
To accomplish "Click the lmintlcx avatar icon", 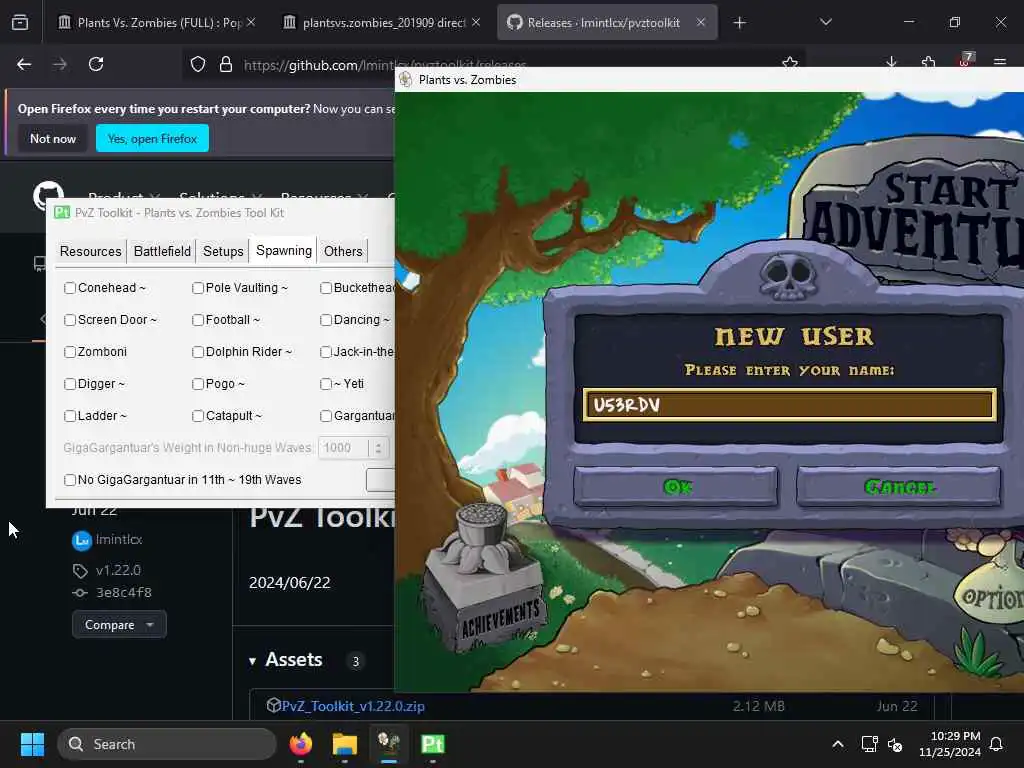I will tap(82, 540).
